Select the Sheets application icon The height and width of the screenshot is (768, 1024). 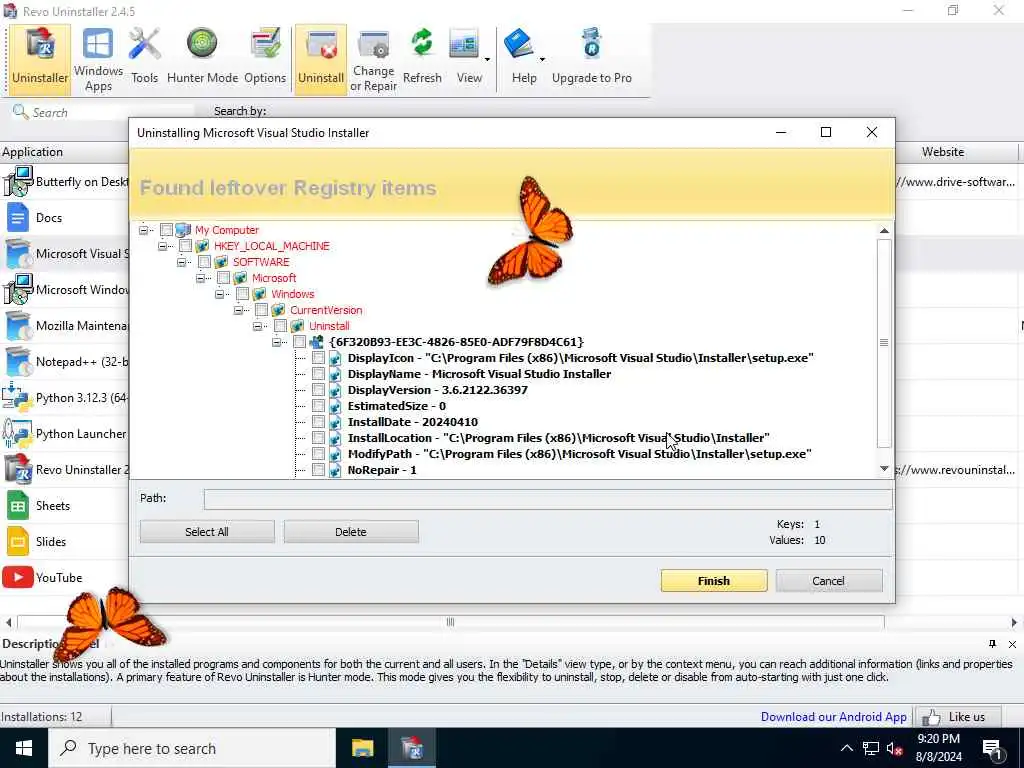coord(18,505)
